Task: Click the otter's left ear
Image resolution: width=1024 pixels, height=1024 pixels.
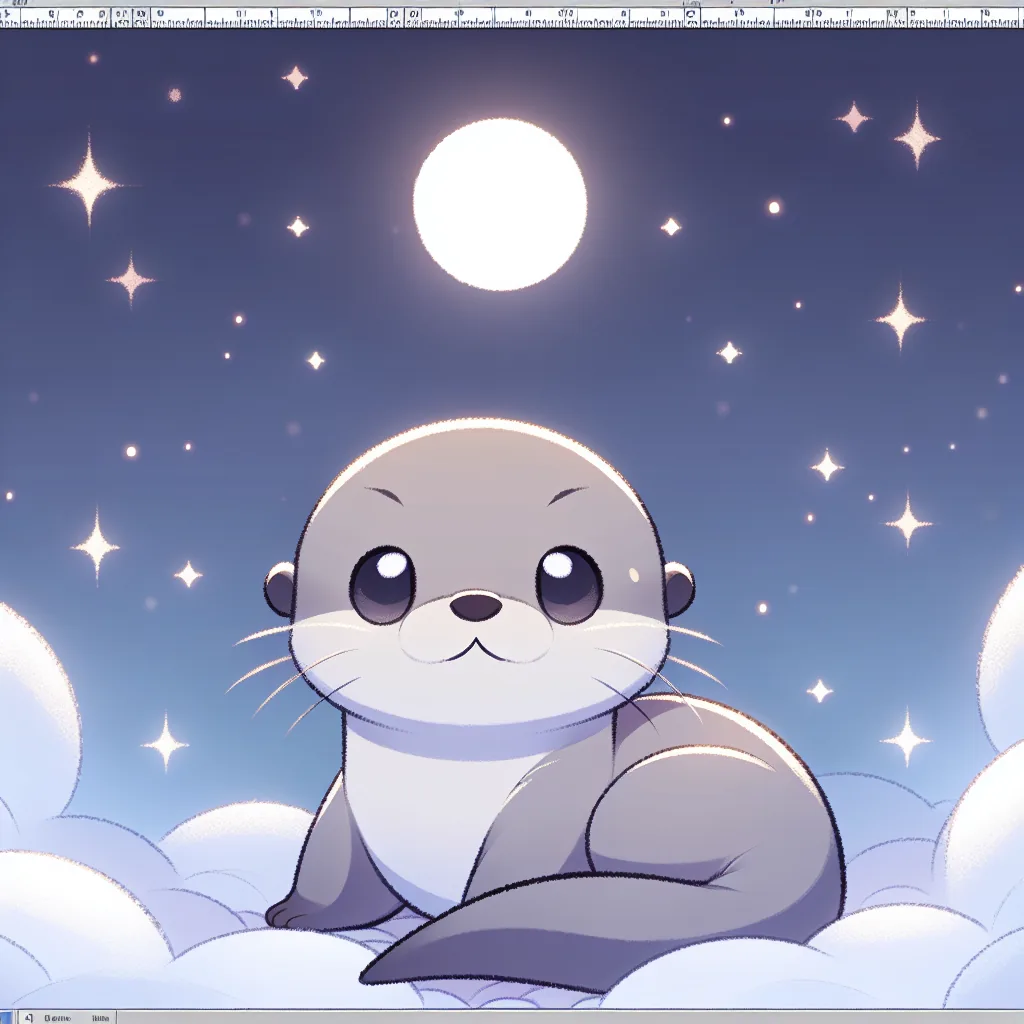Action: [x=280, y=589]
